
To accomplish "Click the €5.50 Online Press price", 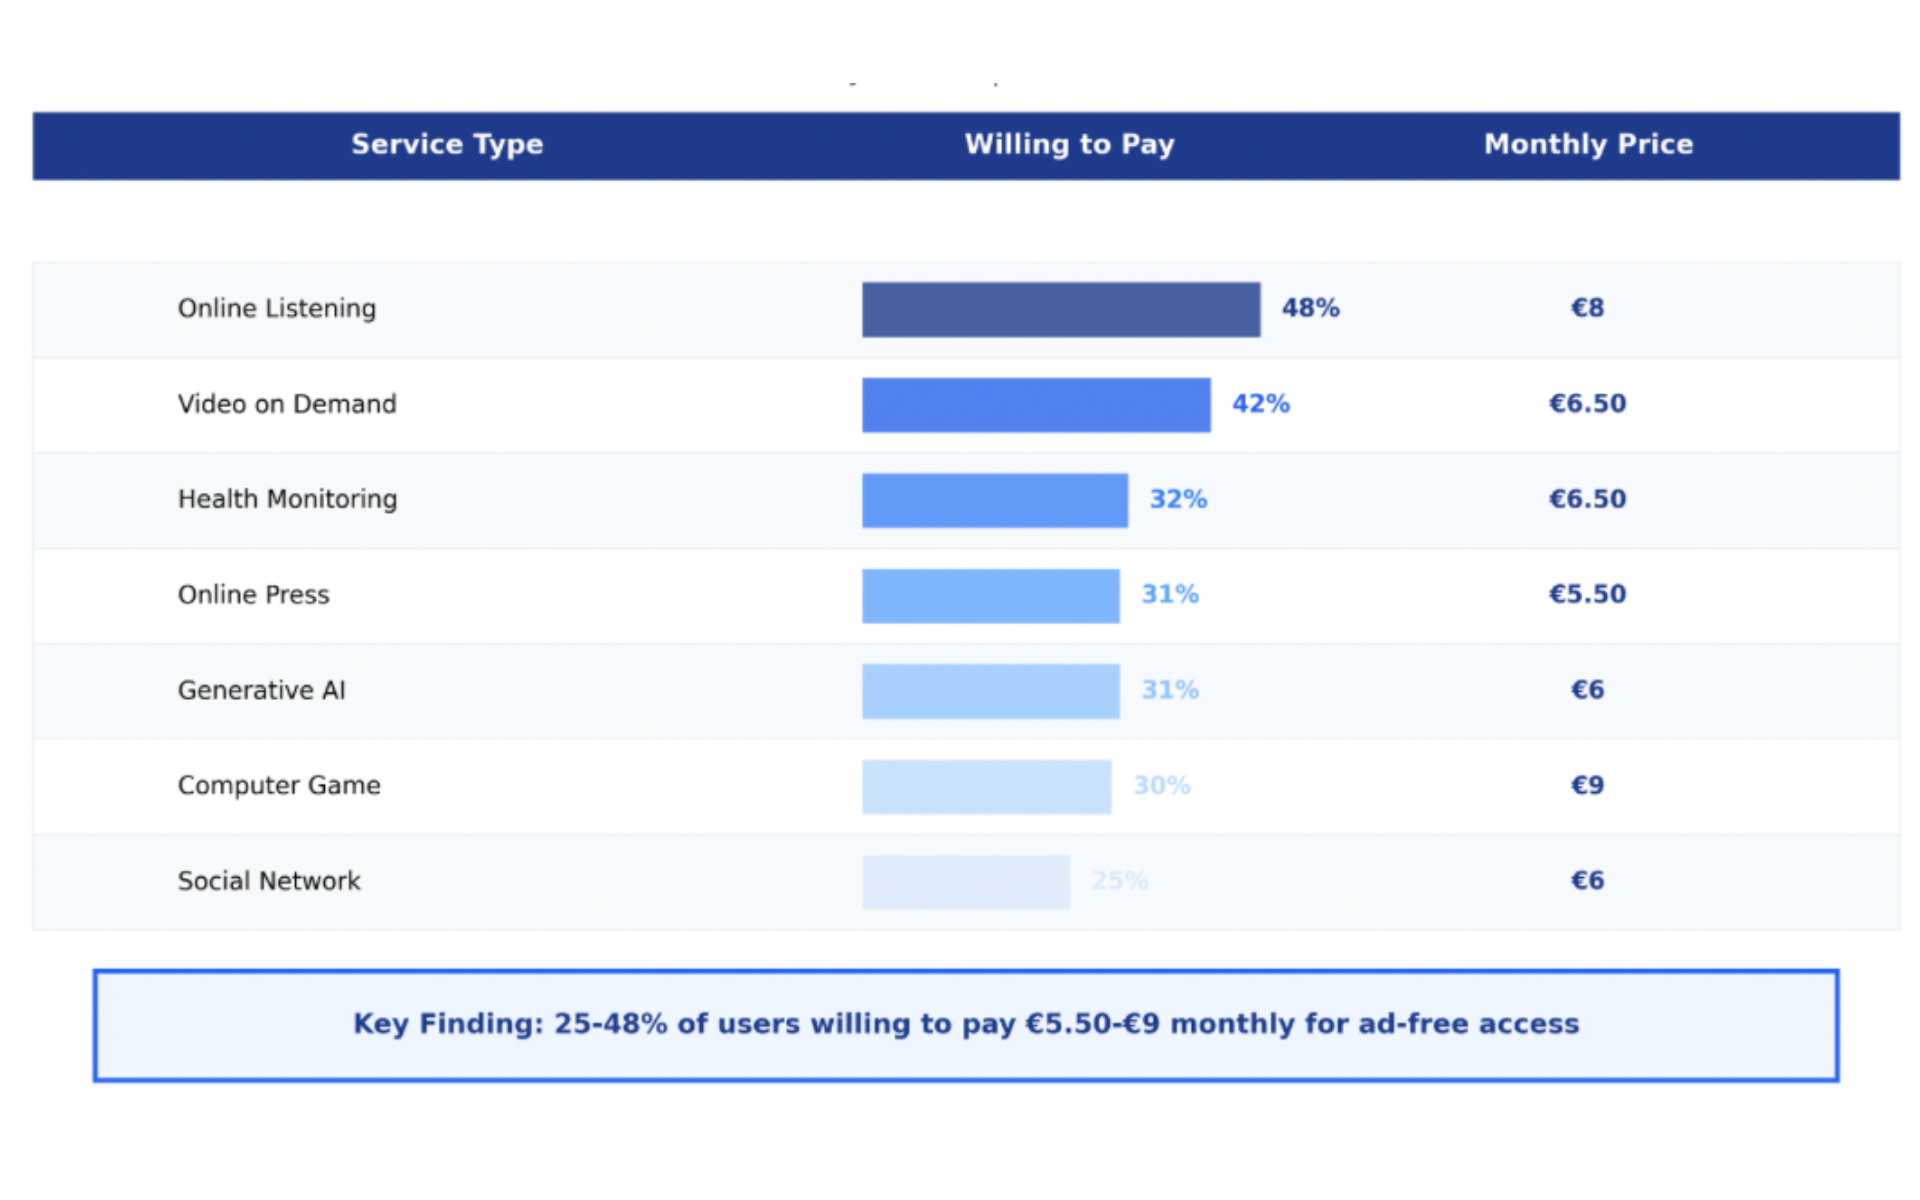I will (1587, 594).
